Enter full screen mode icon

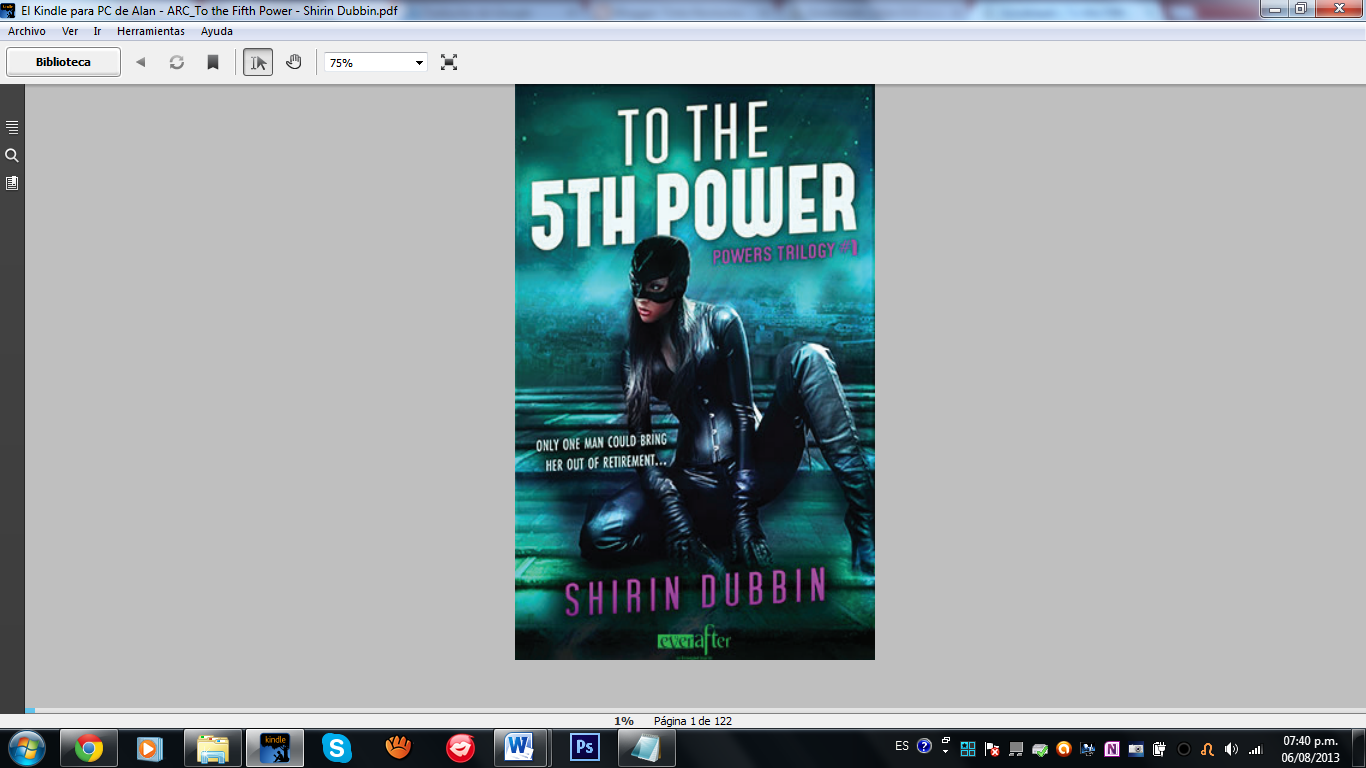449,62
